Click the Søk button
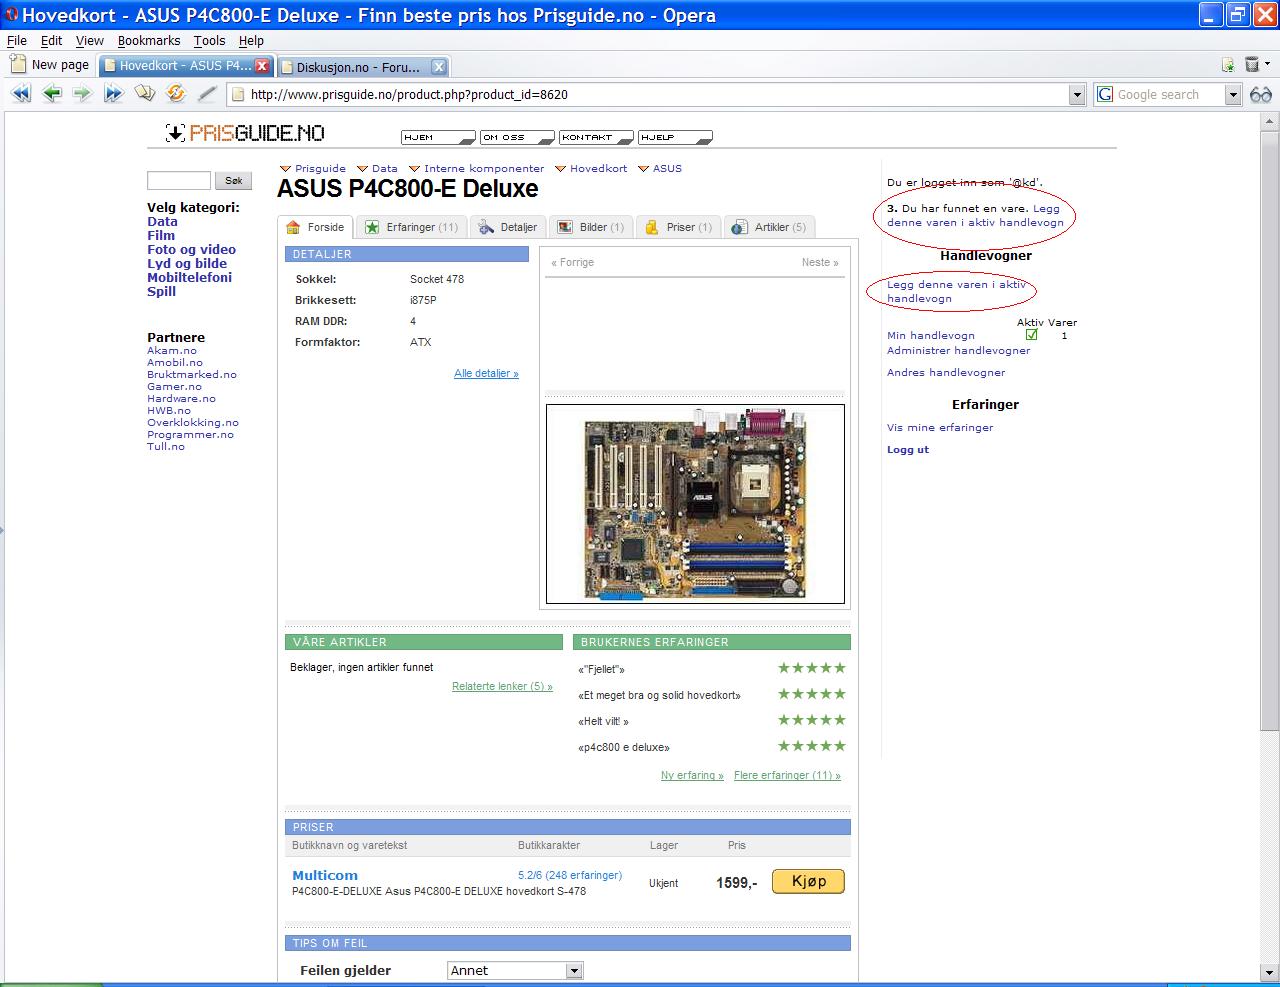This screenshot has width=1280, height=987. pos(234,181)
